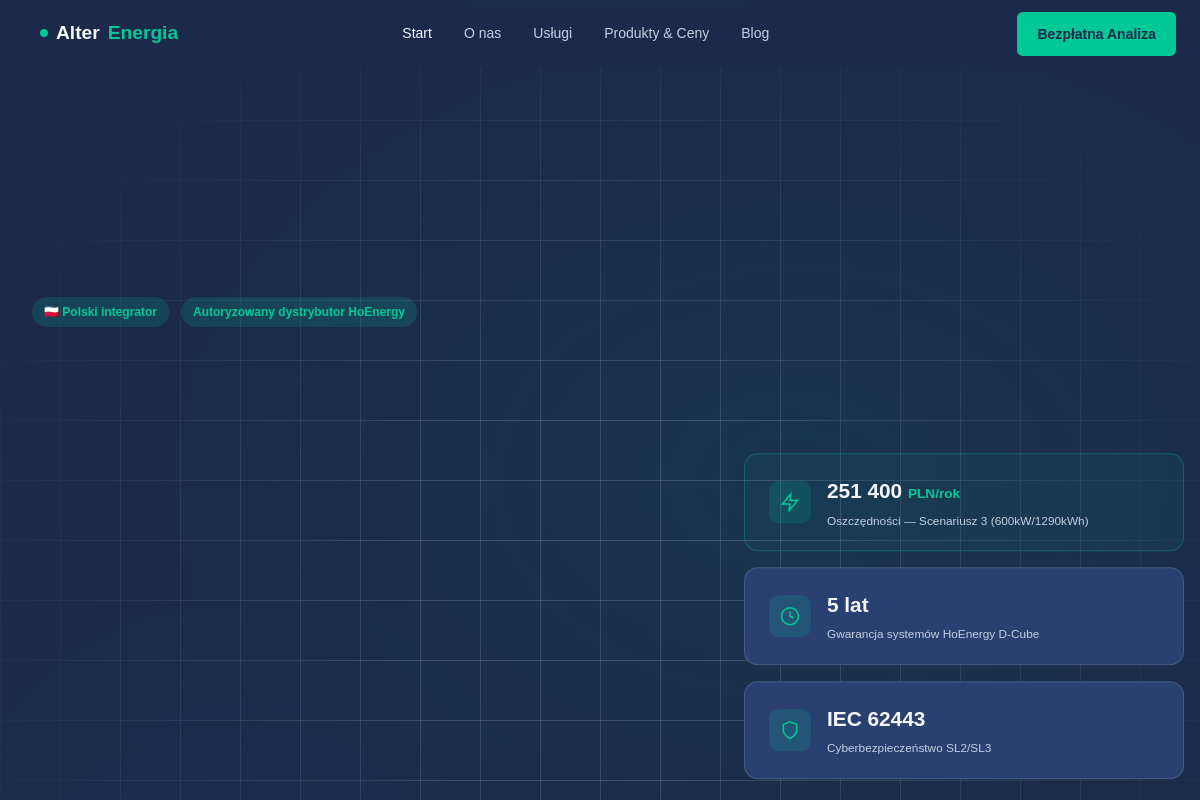Open the Usługi navigation link
Viewport: 1200px width, 800px height.
552,33
